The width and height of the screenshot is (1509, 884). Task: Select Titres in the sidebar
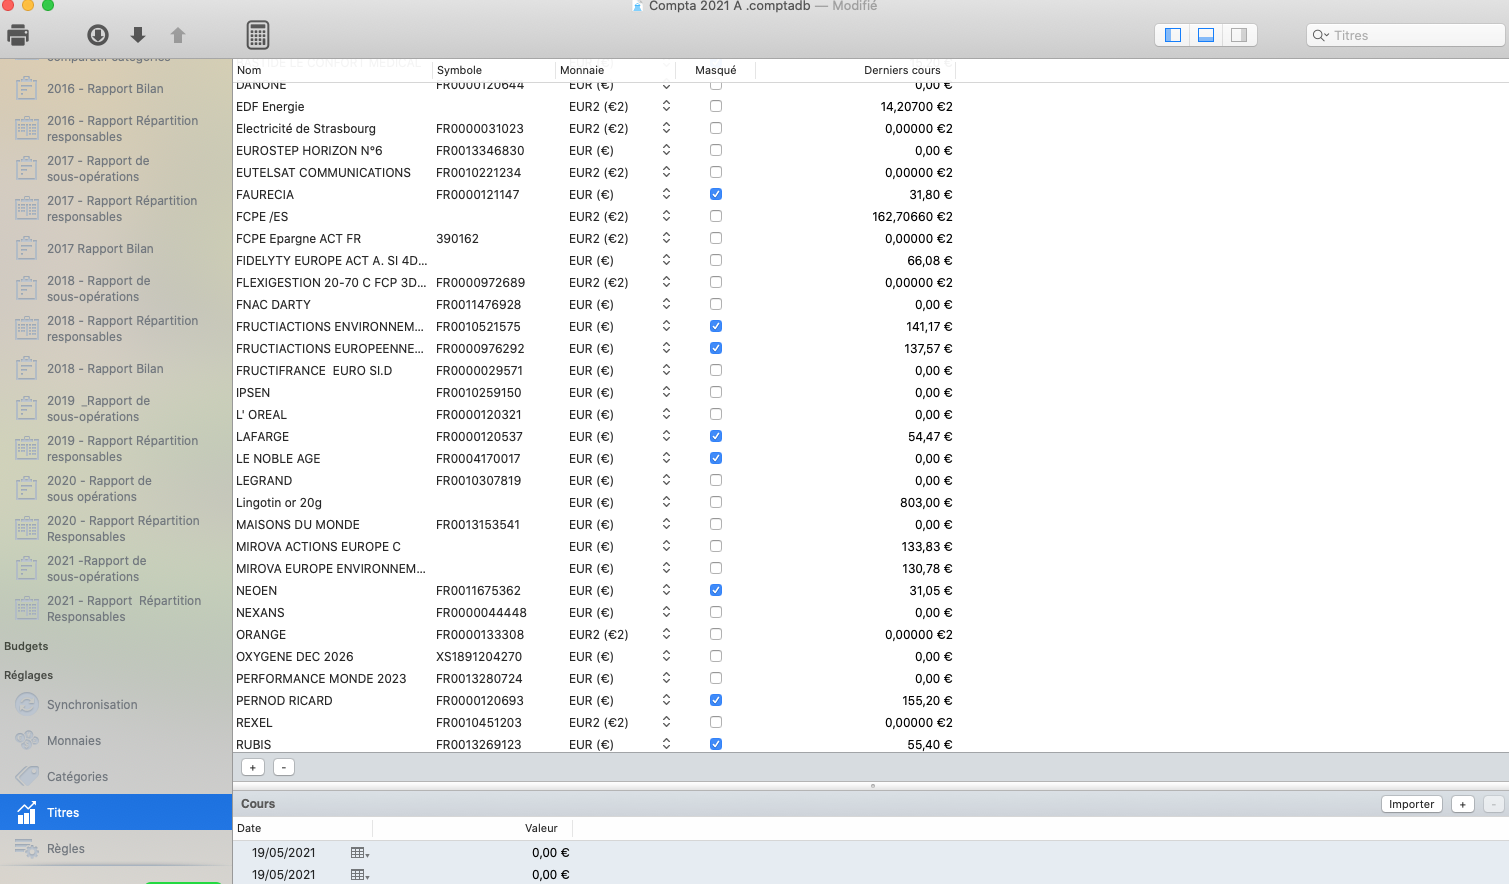(116, 812)
